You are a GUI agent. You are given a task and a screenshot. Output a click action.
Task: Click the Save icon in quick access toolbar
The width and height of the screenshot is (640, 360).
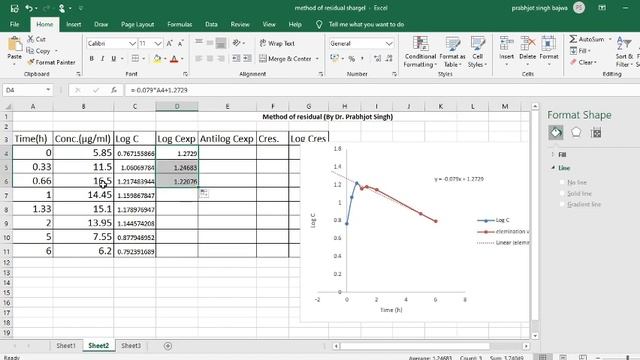coord(14,8)
